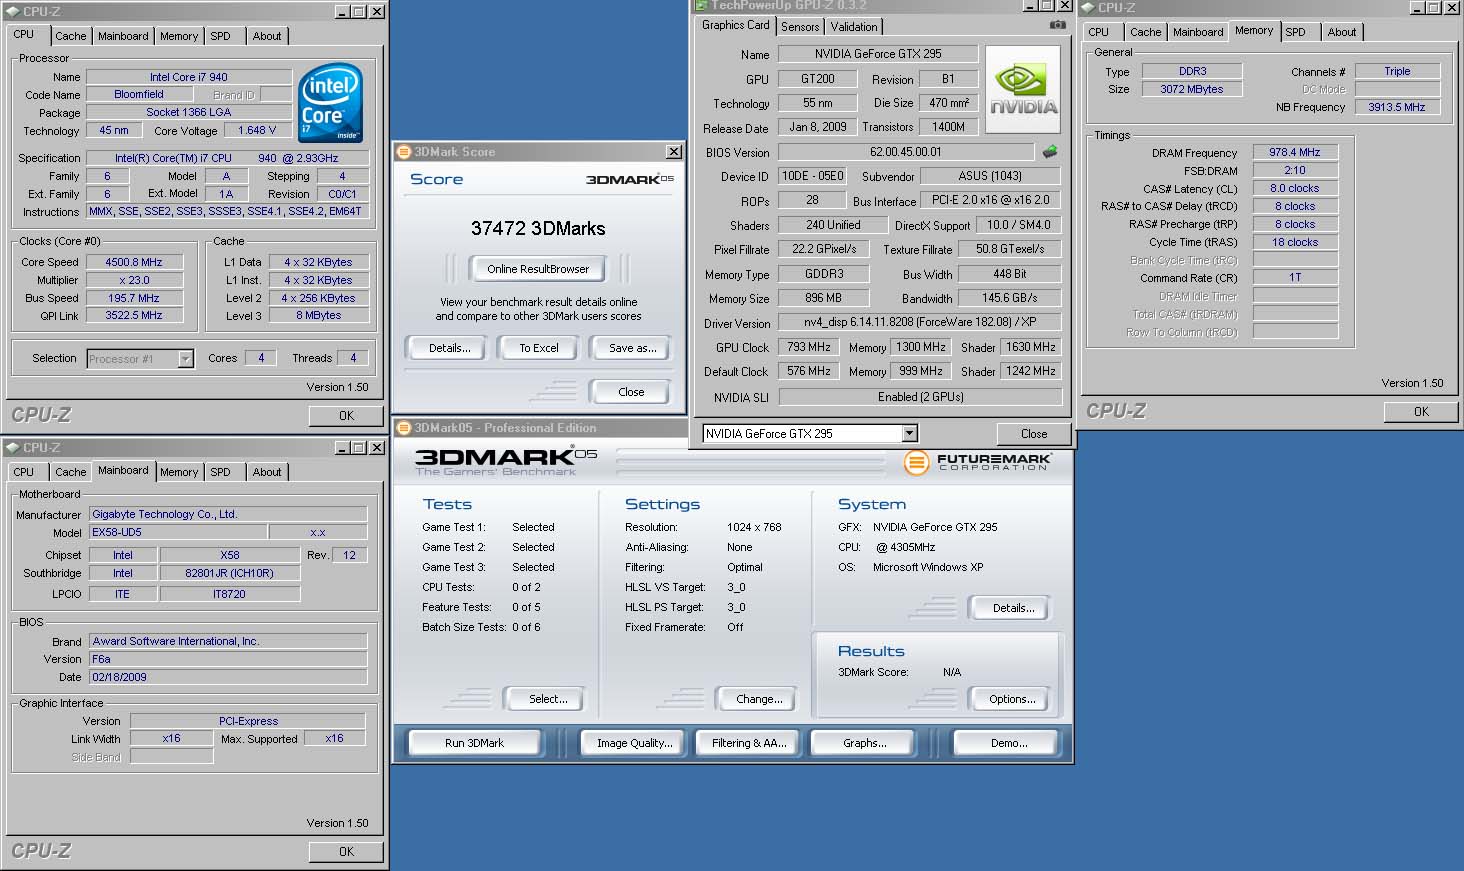Click the Run 3DMark button
This screenshot has height=871, width=1464.
[474, 743]
